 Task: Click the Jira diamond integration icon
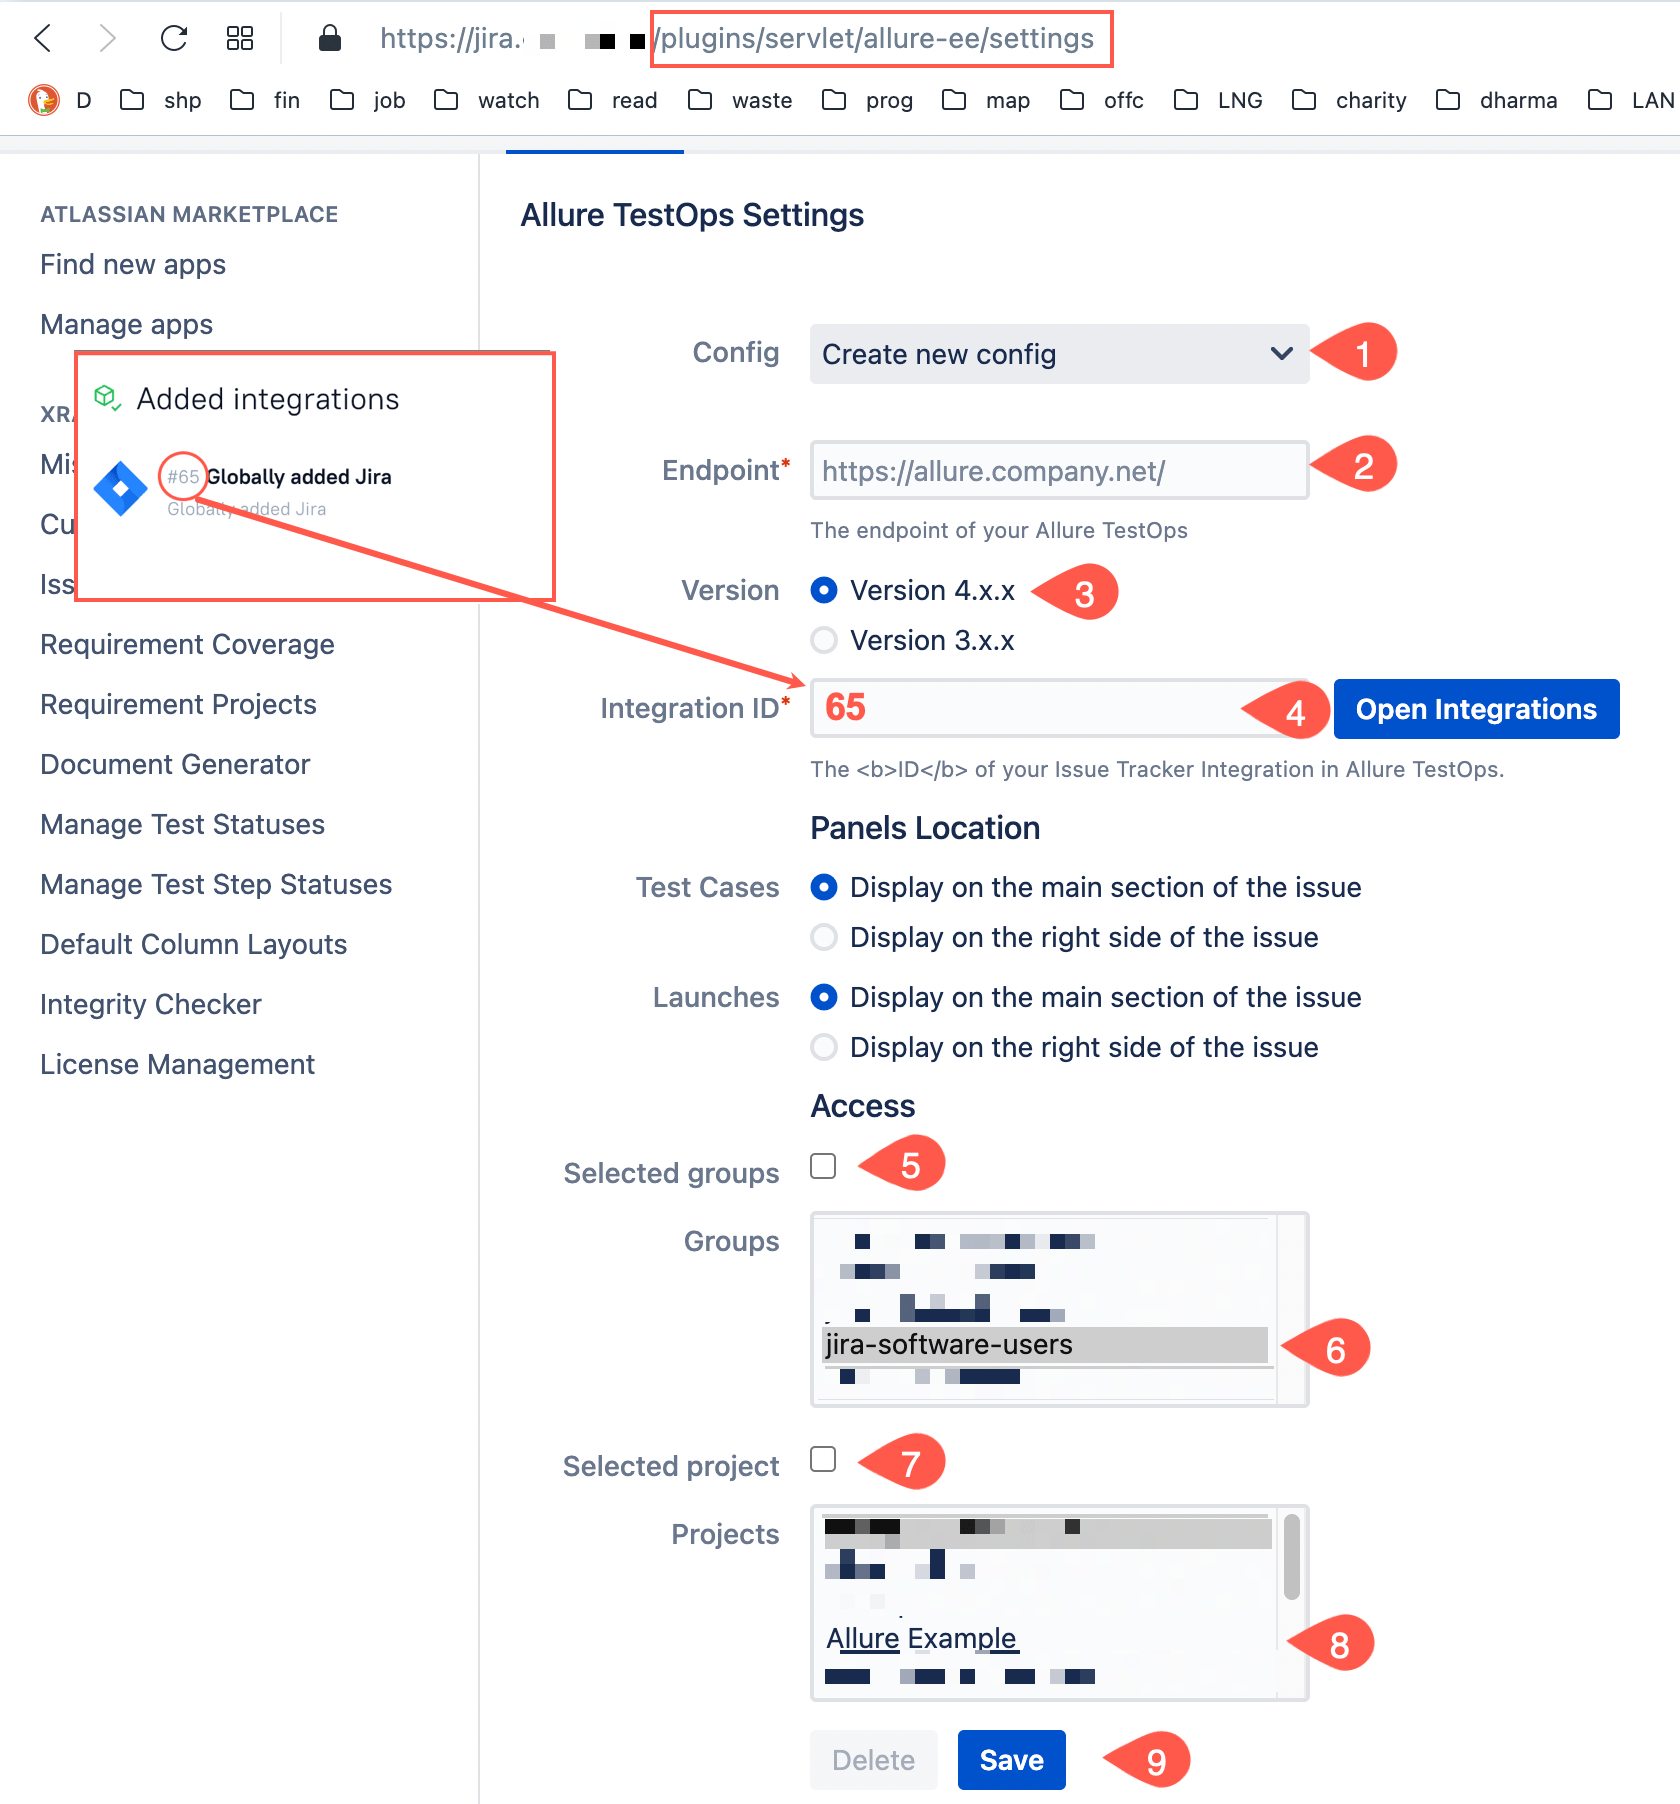pyautogui.click(x=120, y=489)
